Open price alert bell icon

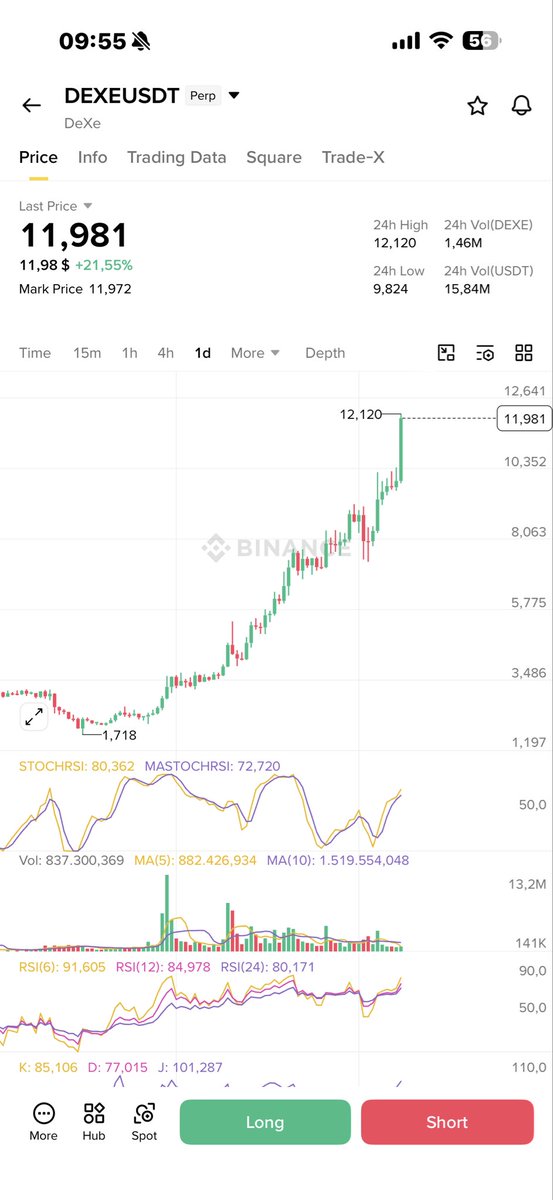tap(521, 105)
